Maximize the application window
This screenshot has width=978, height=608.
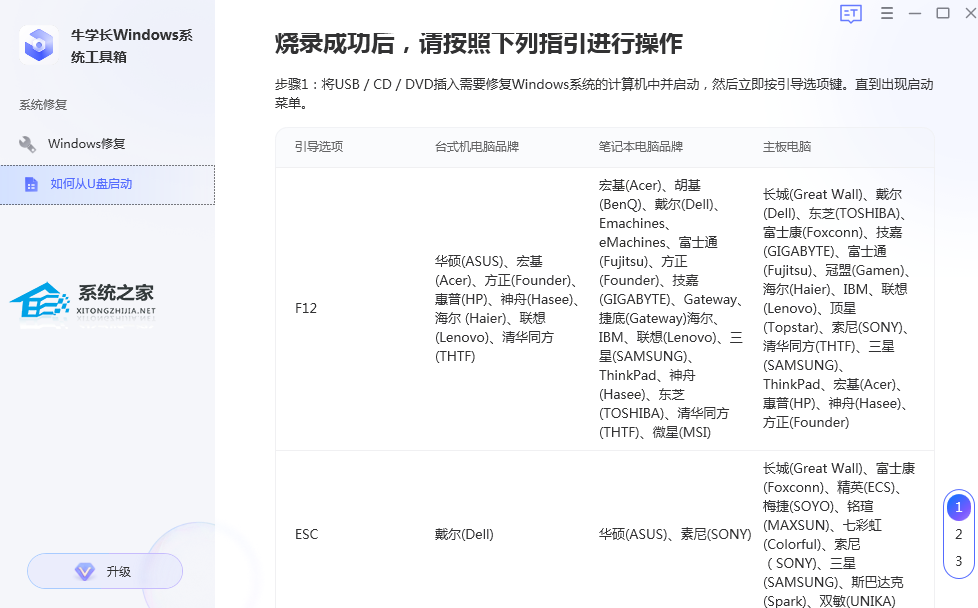[x=943, y=13]
